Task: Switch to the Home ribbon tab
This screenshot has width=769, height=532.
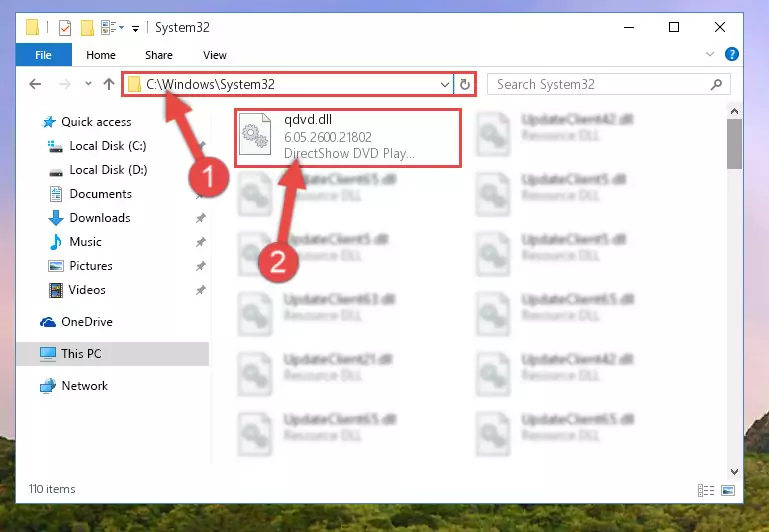Action: coord(101,55)
